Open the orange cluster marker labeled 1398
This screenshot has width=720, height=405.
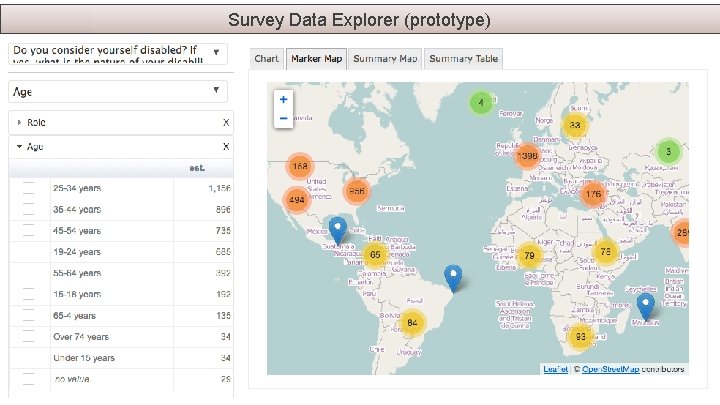pos(527,156)
